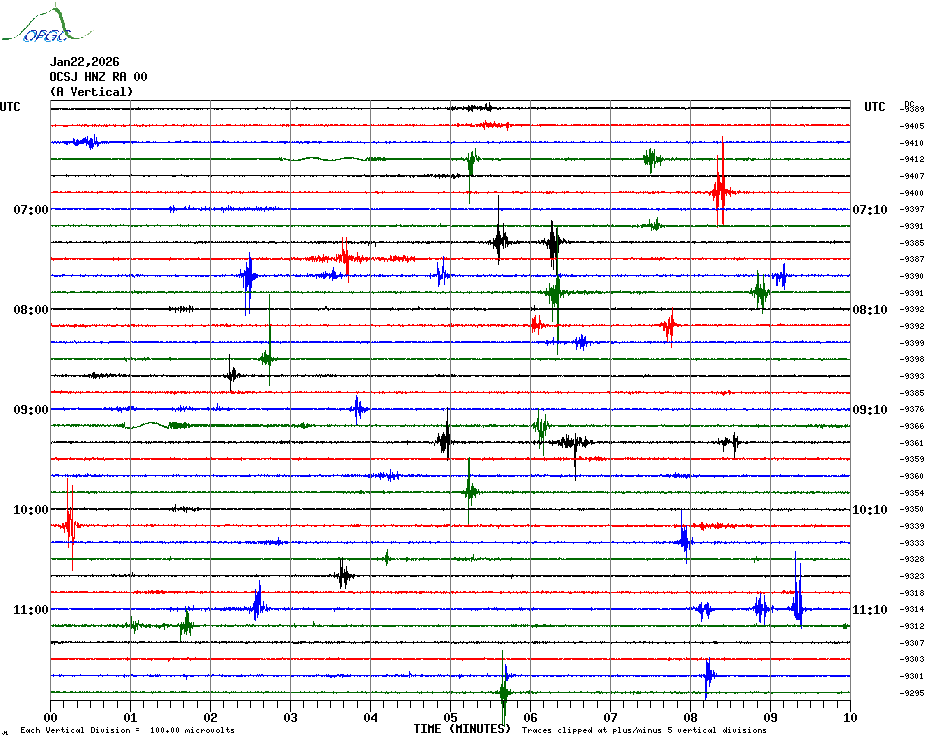Screen dimensions: 930x744
Task: Click the -9376 offset value on right
Action: click(912, 409)
